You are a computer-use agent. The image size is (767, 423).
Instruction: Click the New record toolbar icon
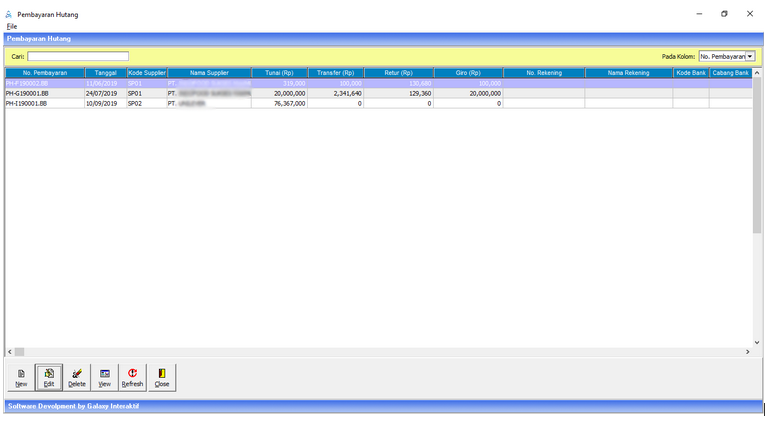coord(21,376)
